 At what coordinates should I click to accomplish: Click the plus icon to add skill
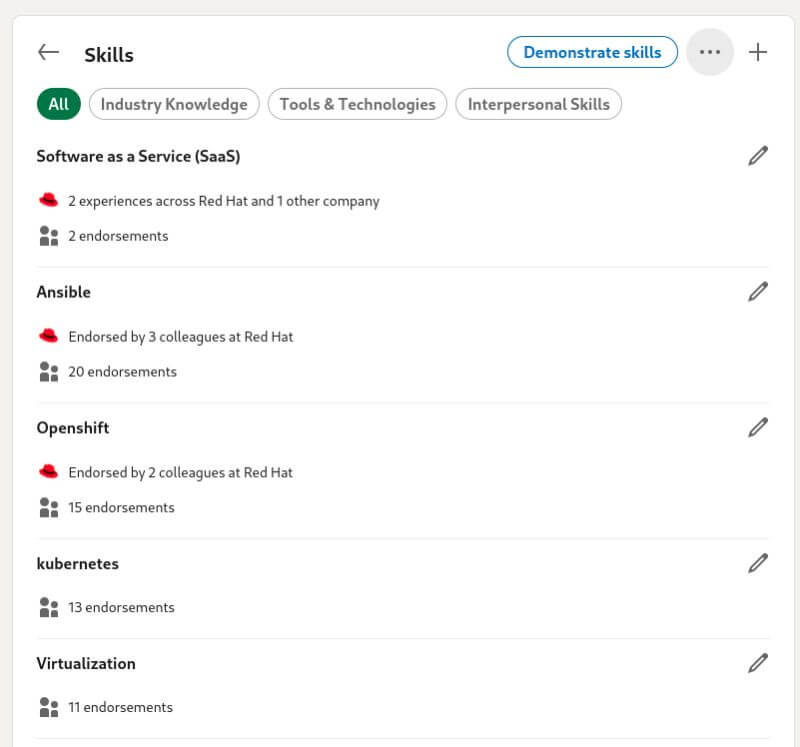coord(758,52)
